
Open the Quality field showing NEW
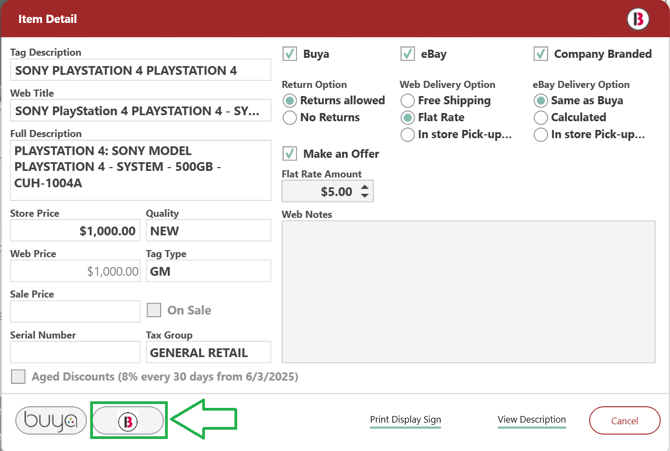pyautogui.click(x=209, y=231)
